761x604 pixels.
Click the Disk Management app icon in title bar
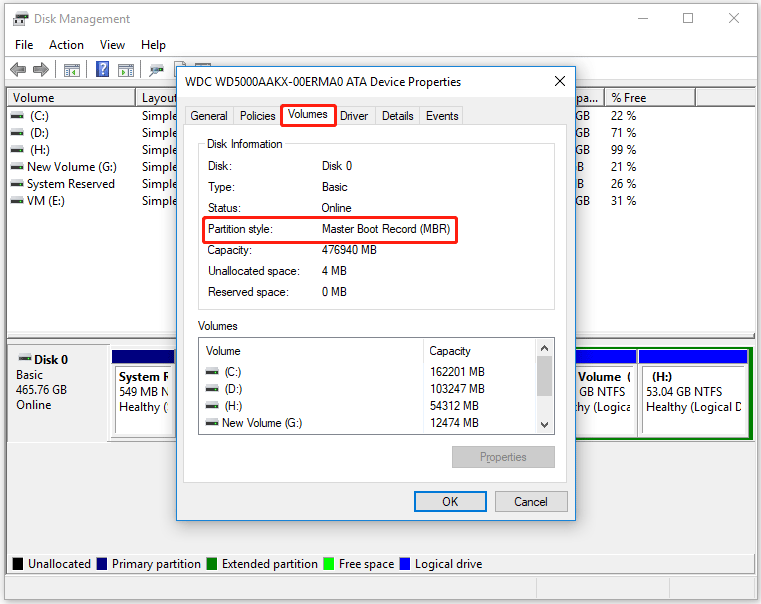20,19
